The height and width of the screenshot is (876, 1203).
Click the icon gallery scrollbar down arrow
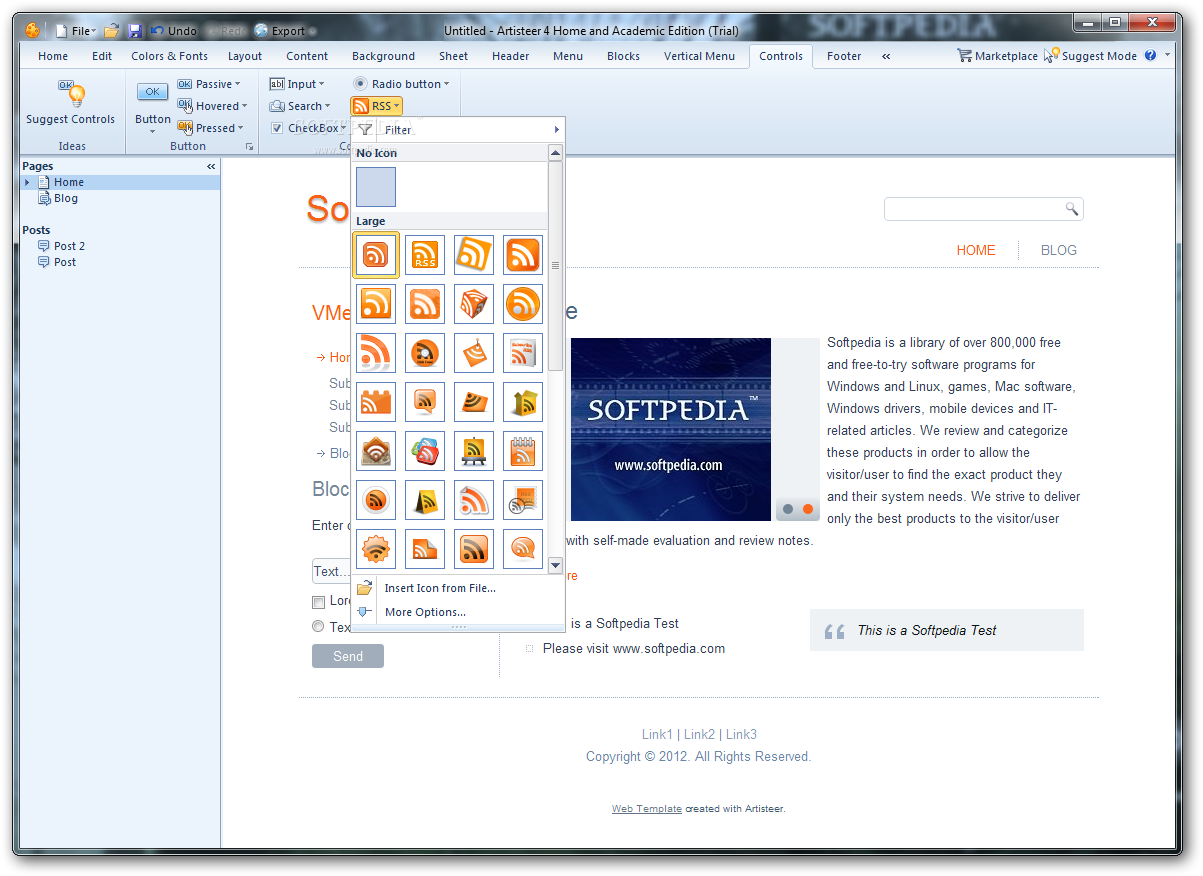pyautogui.click(x=556, y=566)
